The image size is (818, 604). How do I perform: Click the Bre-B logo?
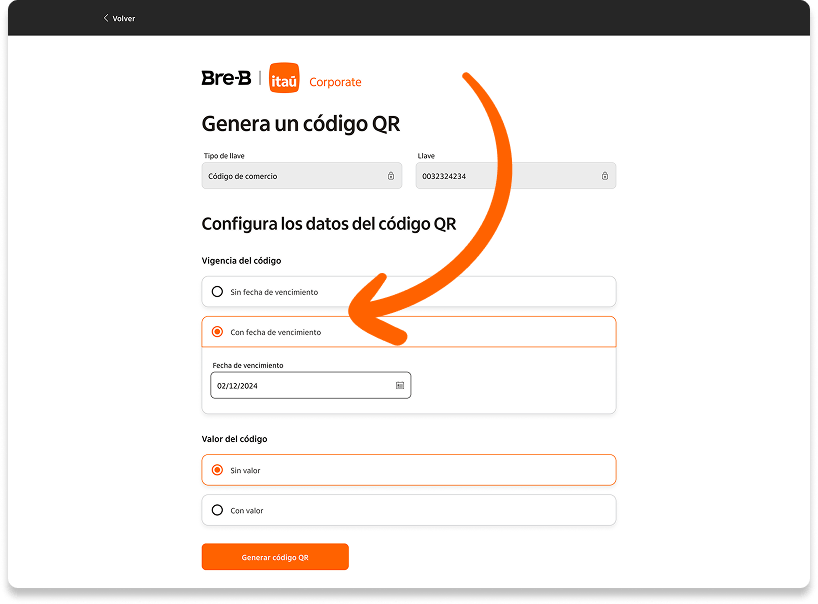pyautogui.click(x=226, y=78)
